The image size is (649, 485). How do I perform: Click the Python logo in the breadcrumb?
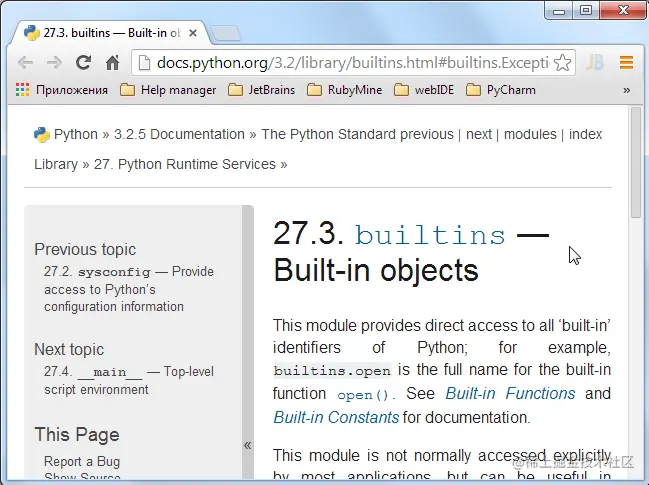[x=41, y=134]
